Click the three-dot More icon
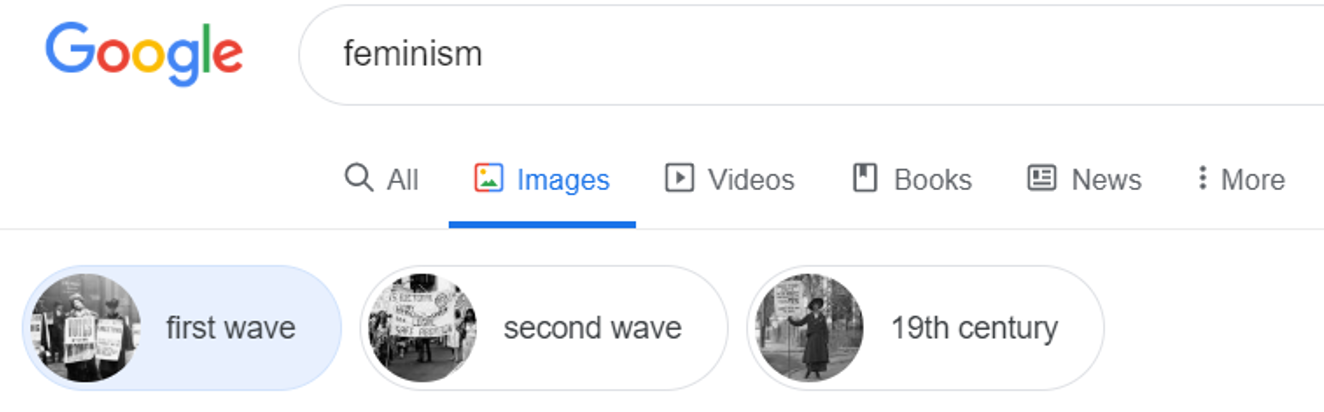The image size is (1324, 412). tap(1202, 178)
